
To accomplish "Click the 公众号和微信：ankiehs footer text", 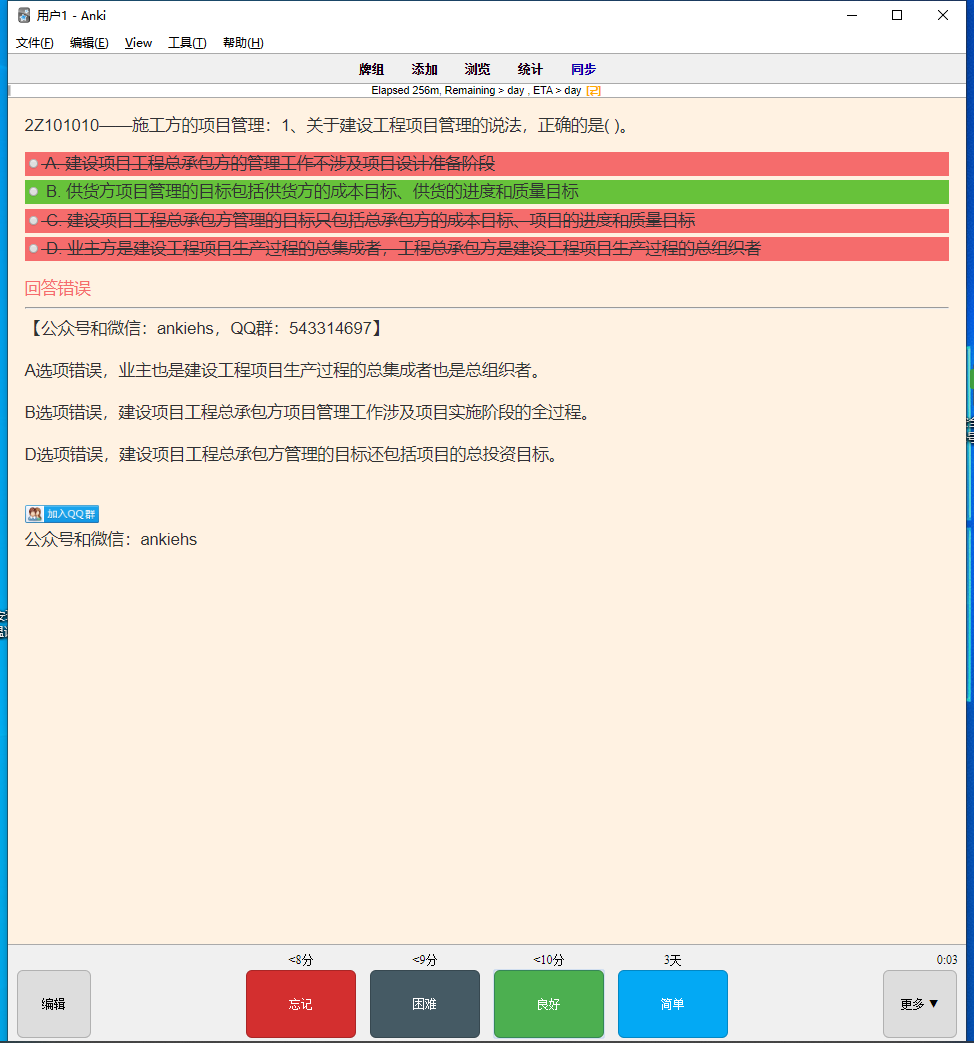I will 111,539.
